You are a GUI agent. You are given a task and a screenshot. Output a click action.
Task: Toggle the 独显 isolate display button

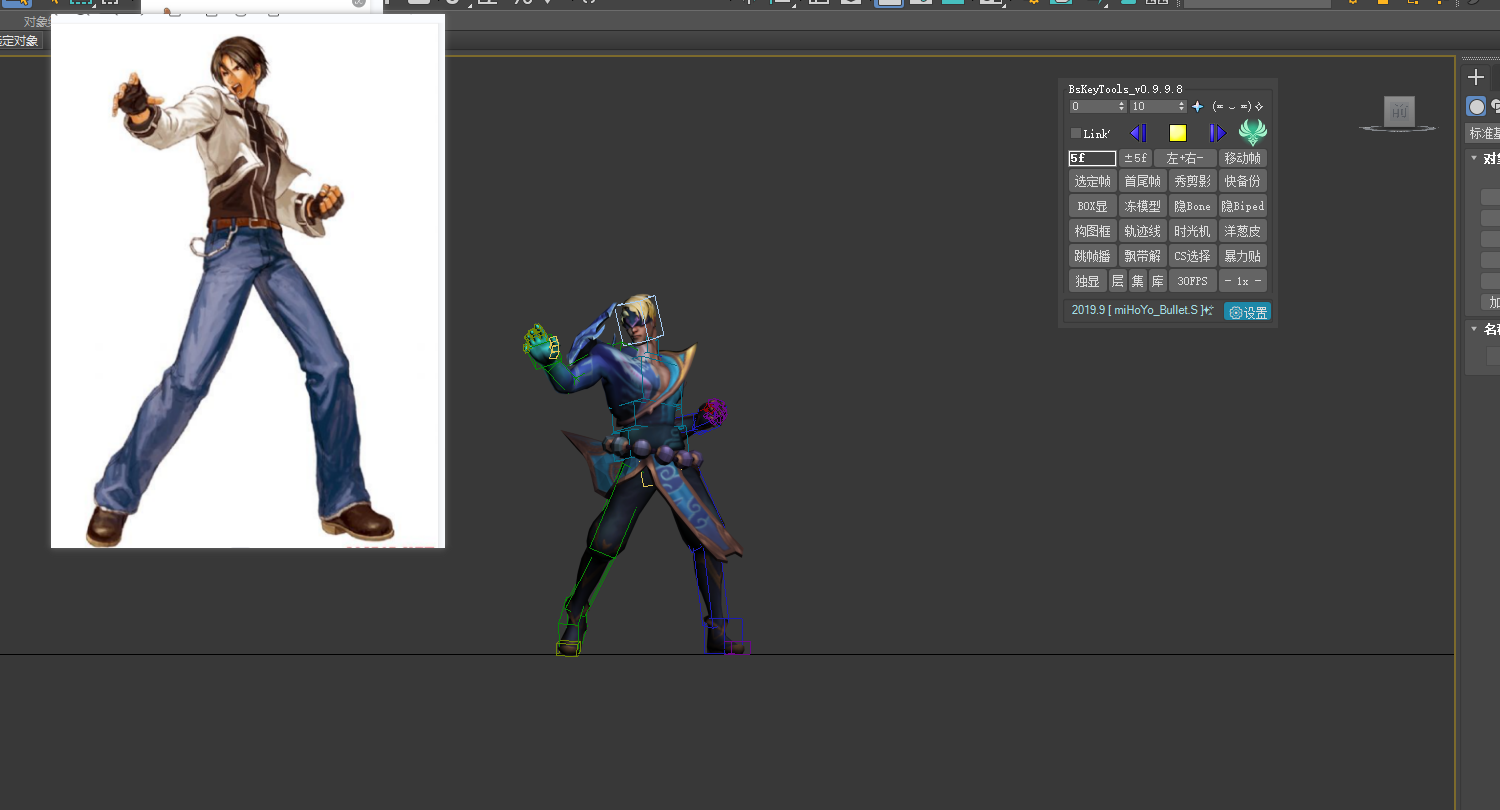[1088, 281]
